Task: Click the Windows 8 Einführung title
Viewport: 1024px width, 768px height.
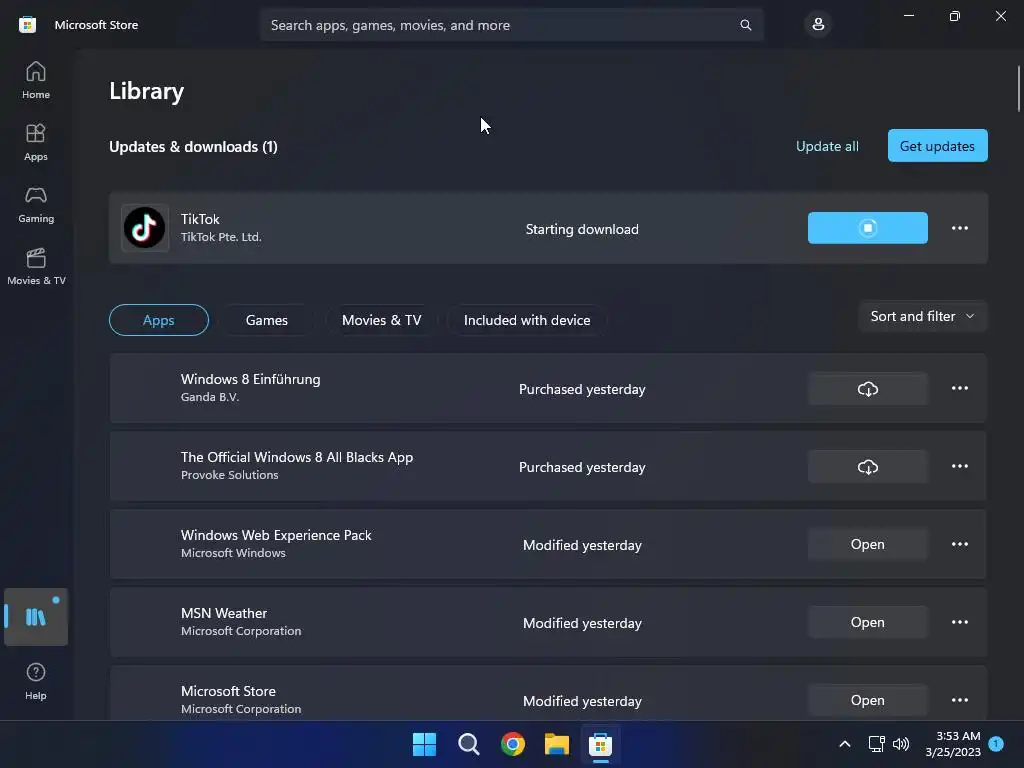Action: point(250,379)
